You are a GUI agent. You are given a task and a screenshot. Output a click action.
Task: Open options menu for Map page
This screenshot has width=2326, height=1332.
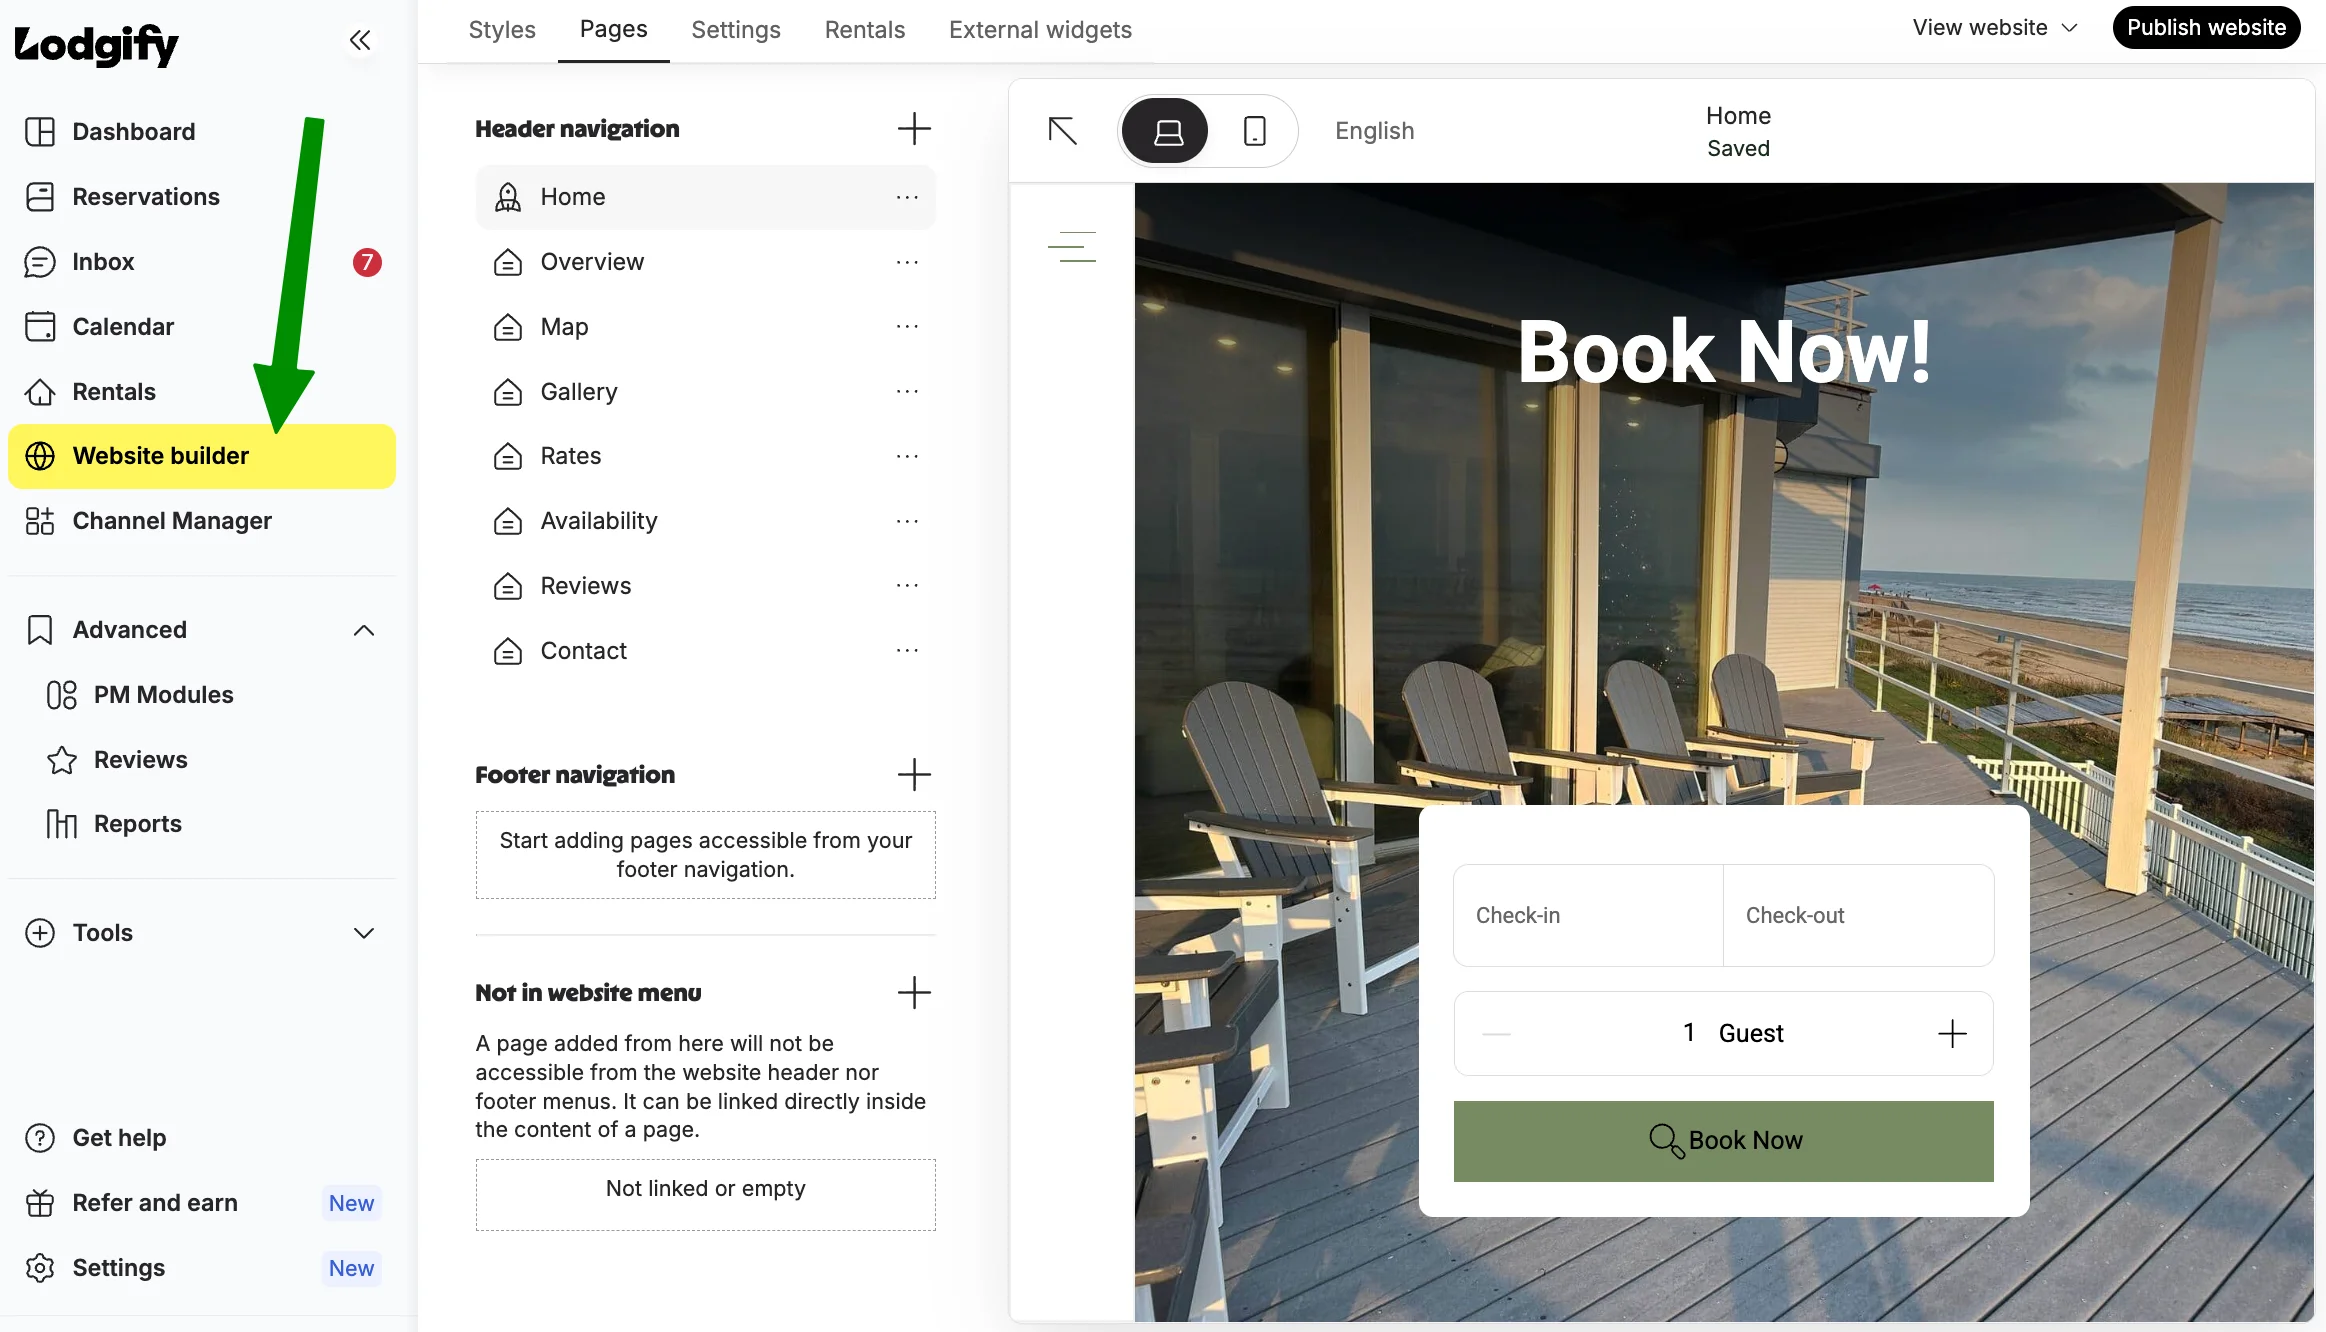[x=907, y=327]
